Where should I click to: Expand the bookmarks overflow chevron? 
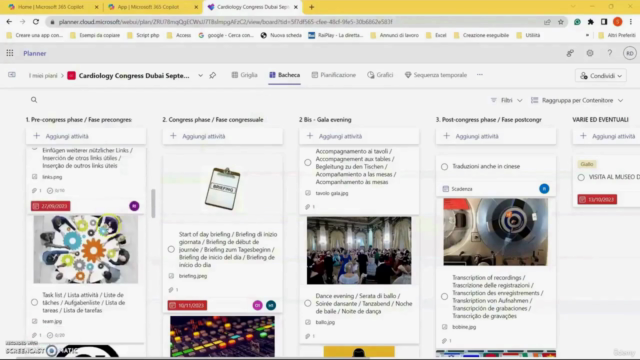point(587,35)
